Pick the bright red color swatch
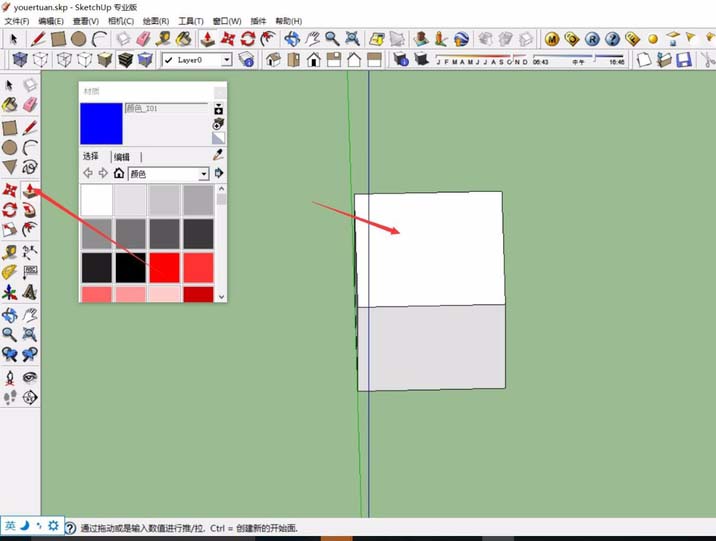This screenshot has height=541, width=716. [163, 267]
